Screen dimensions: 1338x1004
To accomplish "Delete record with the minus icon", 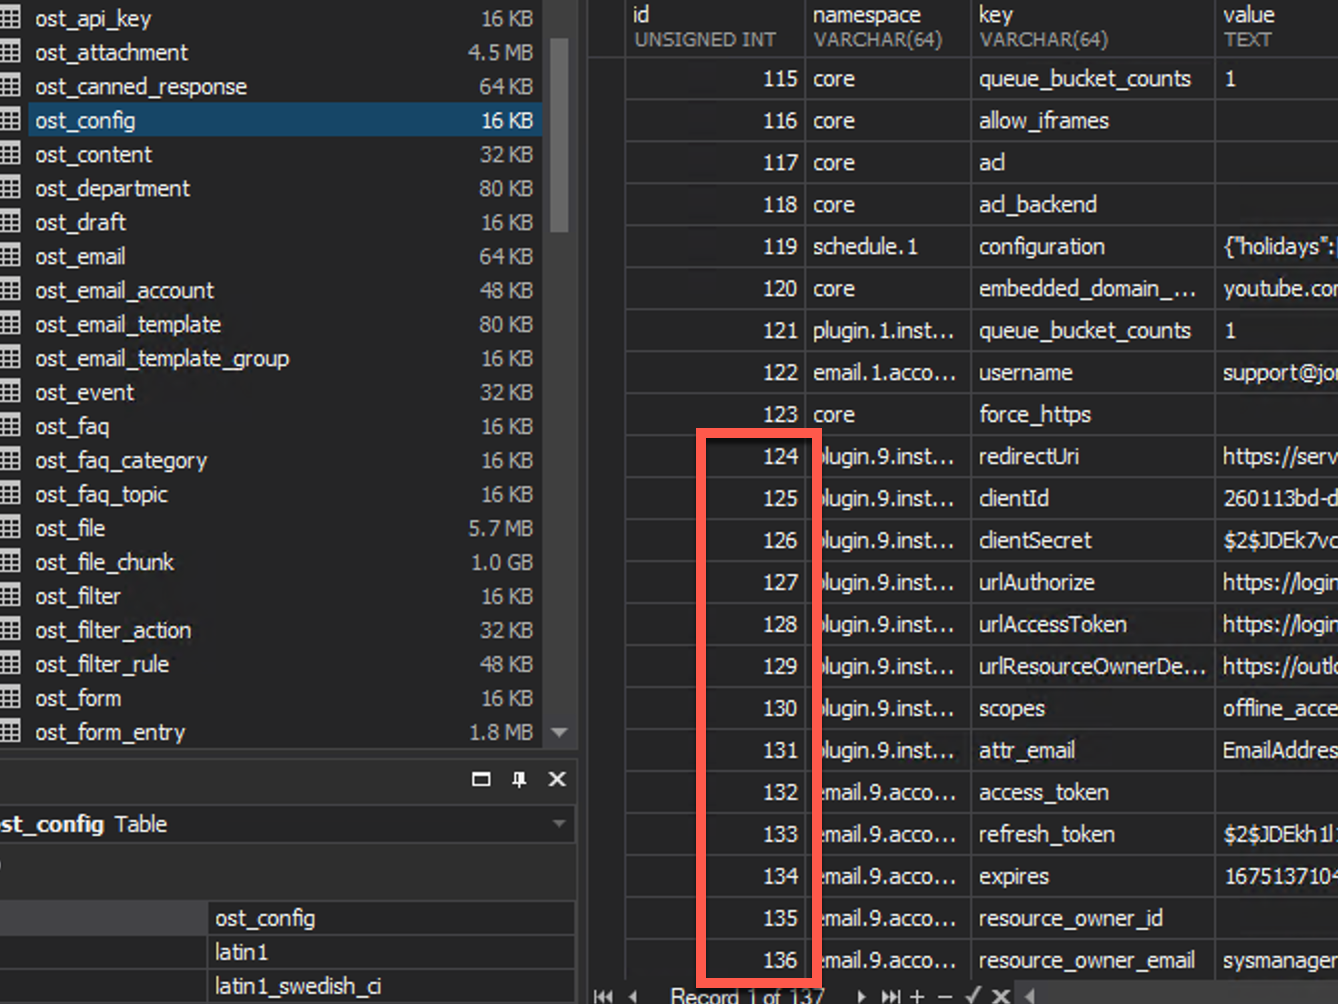I will (x=944, y=996).
